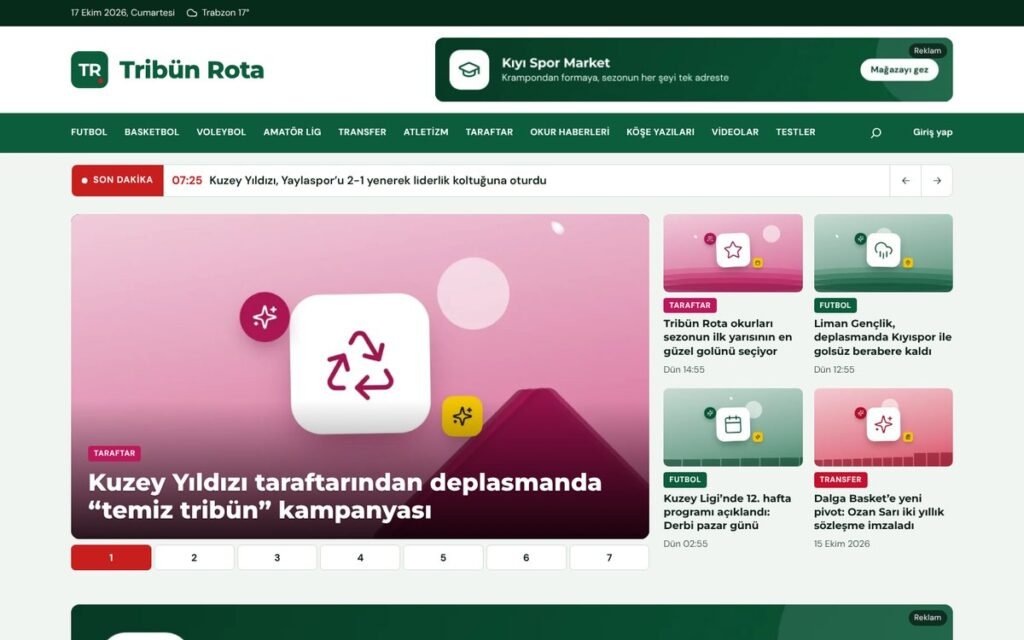
Task: Click the Kıyı Spor Market ad icon
Action: pos(469,70)
